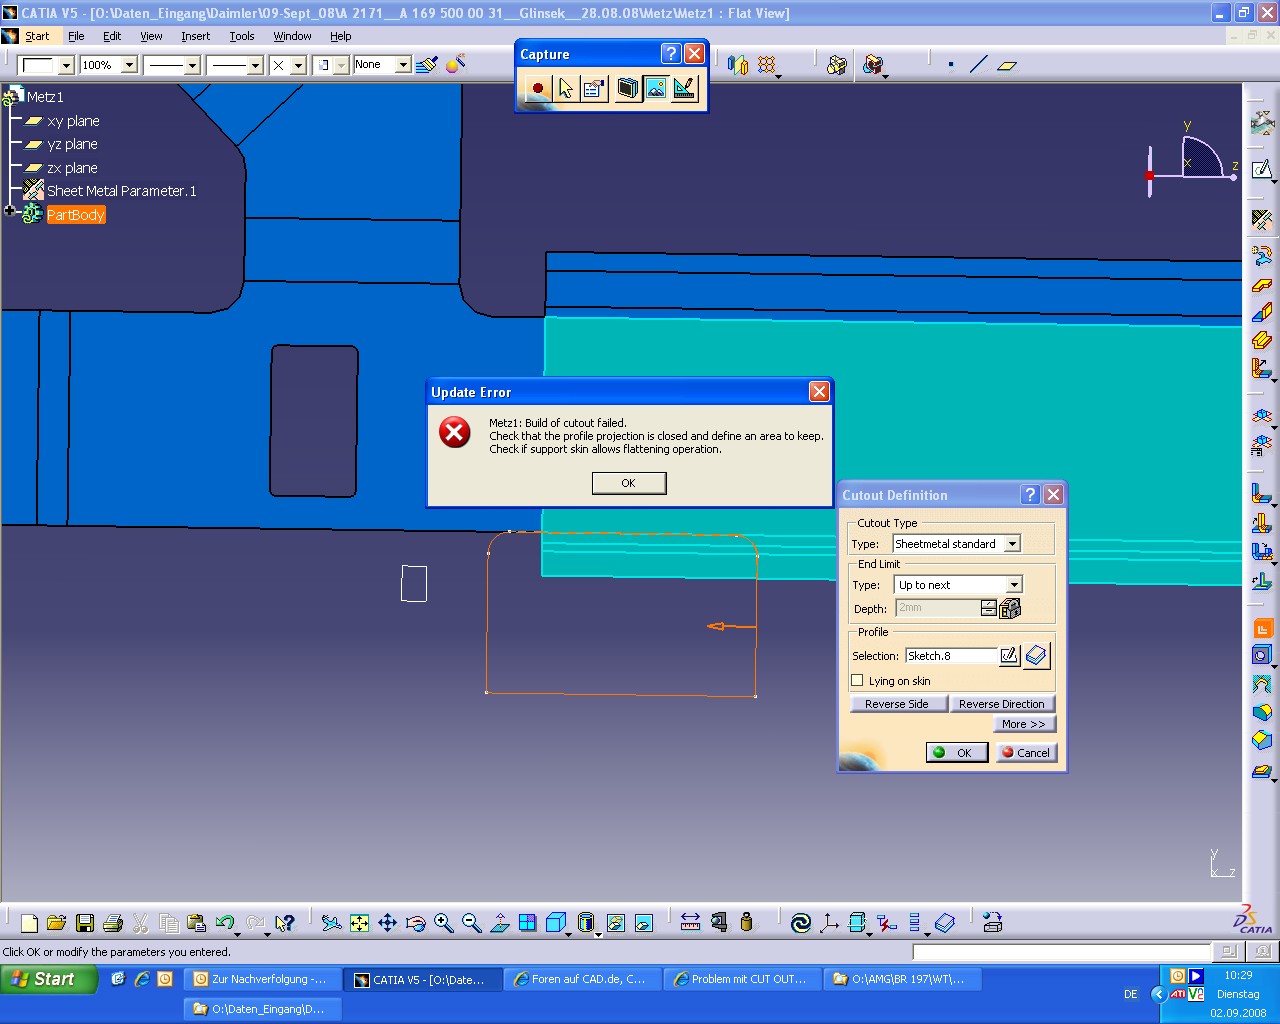Select zx plane in the tree
The height and width of the screenshot is (1024, 1280).
72,168
